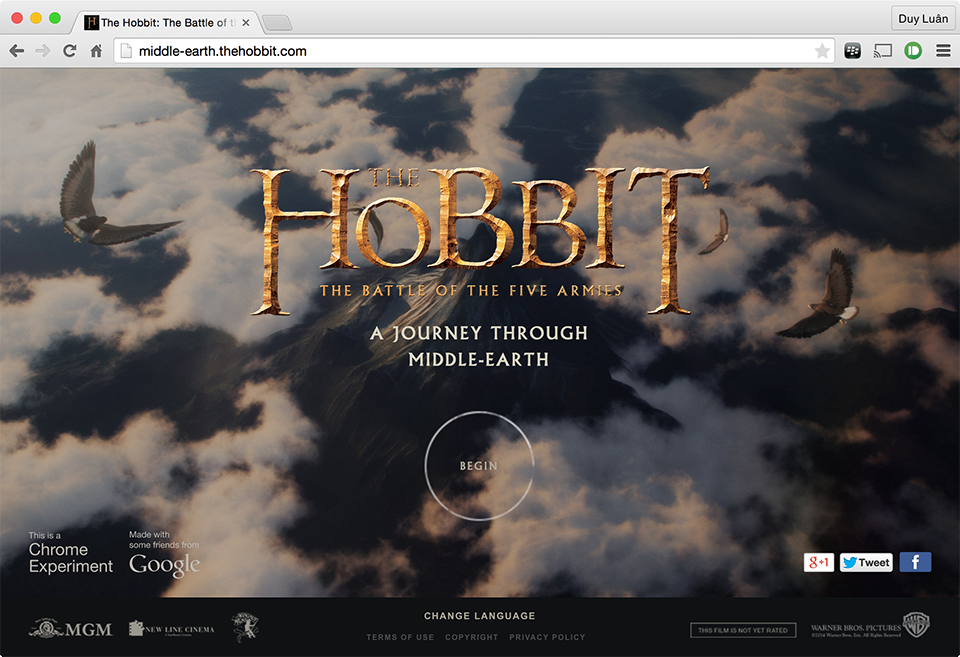
Task: Minimize the Chrome window
Action: pos(36,18)
